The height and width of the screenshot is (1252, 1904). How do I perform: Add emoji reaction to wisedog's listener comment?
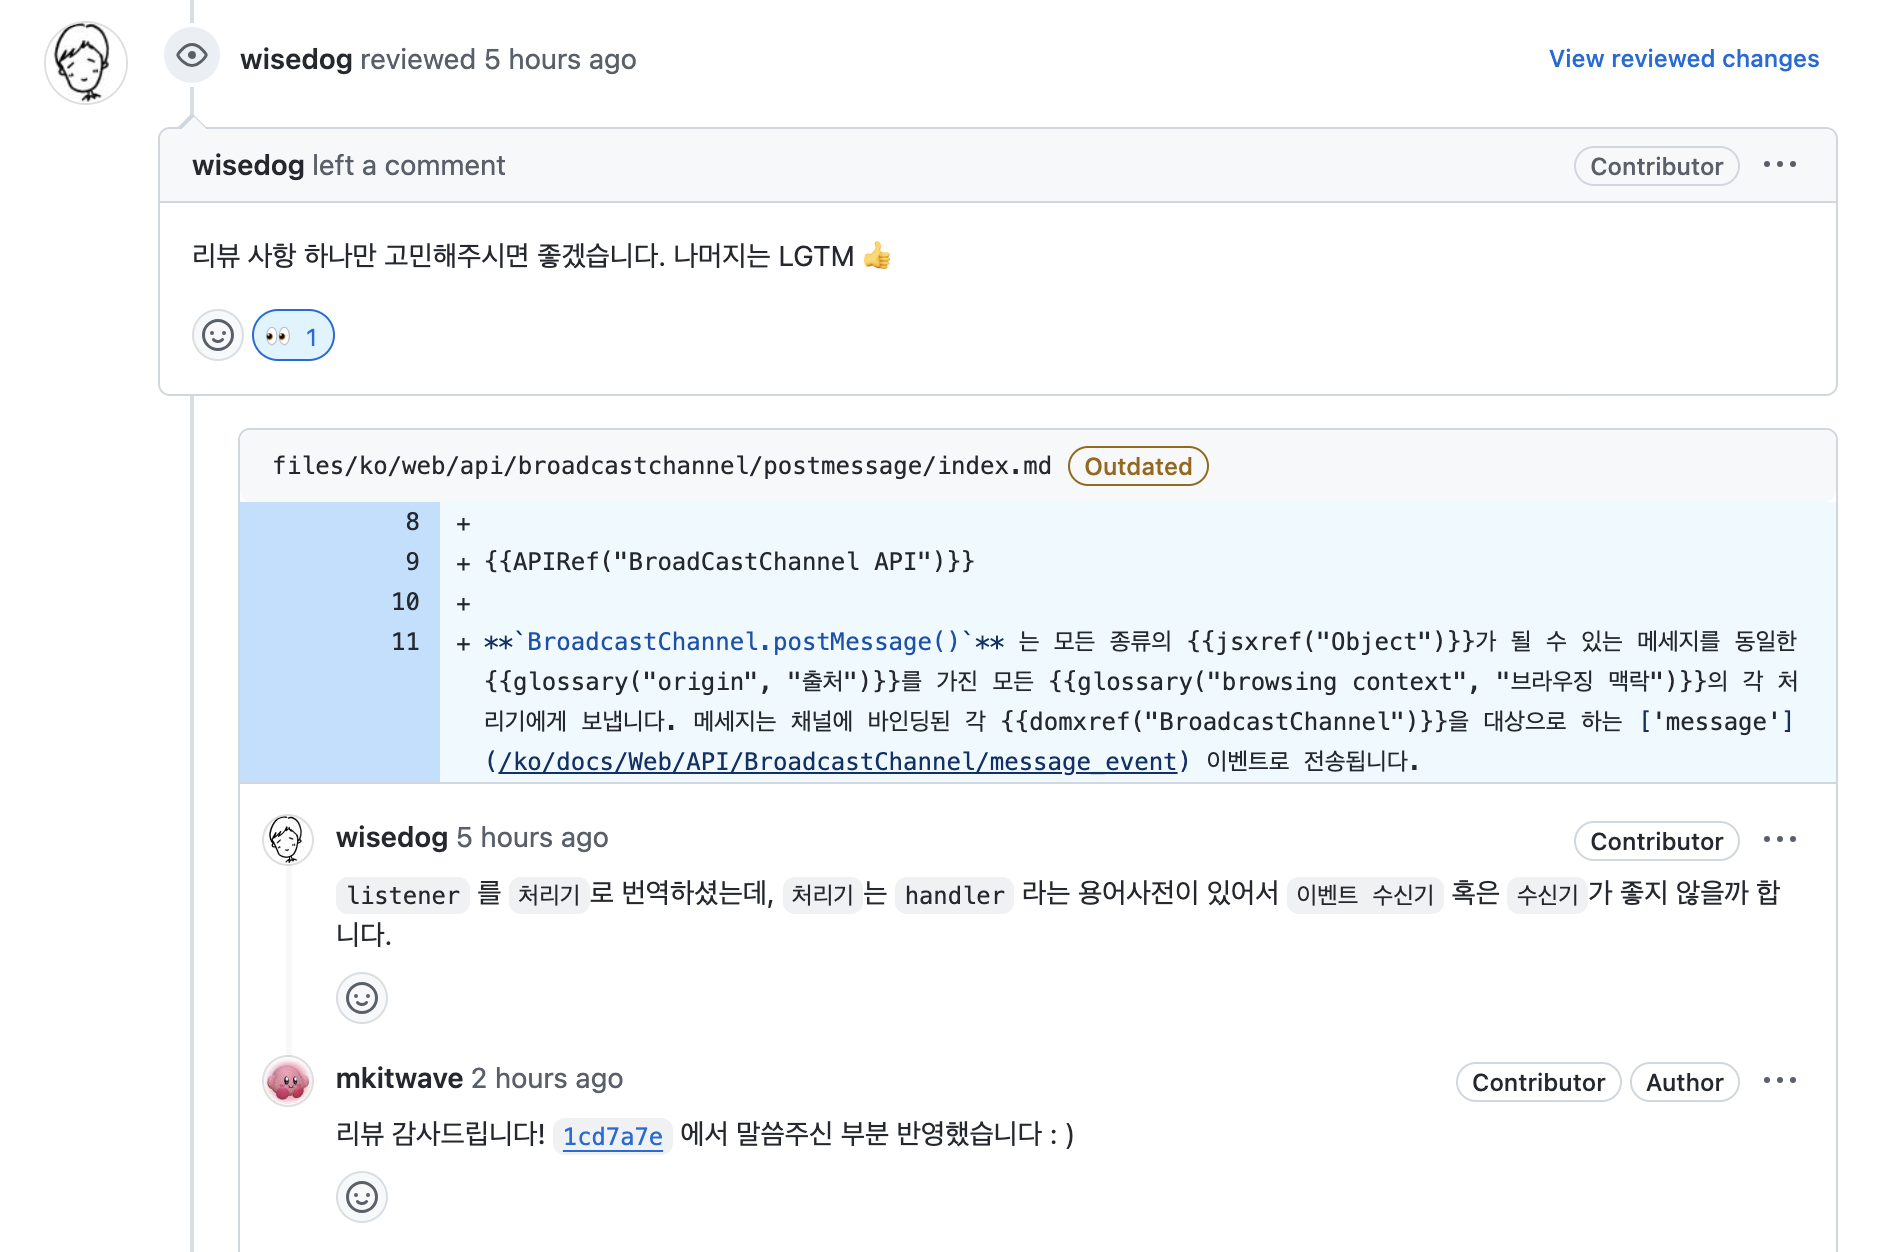(x=362, y=998)
